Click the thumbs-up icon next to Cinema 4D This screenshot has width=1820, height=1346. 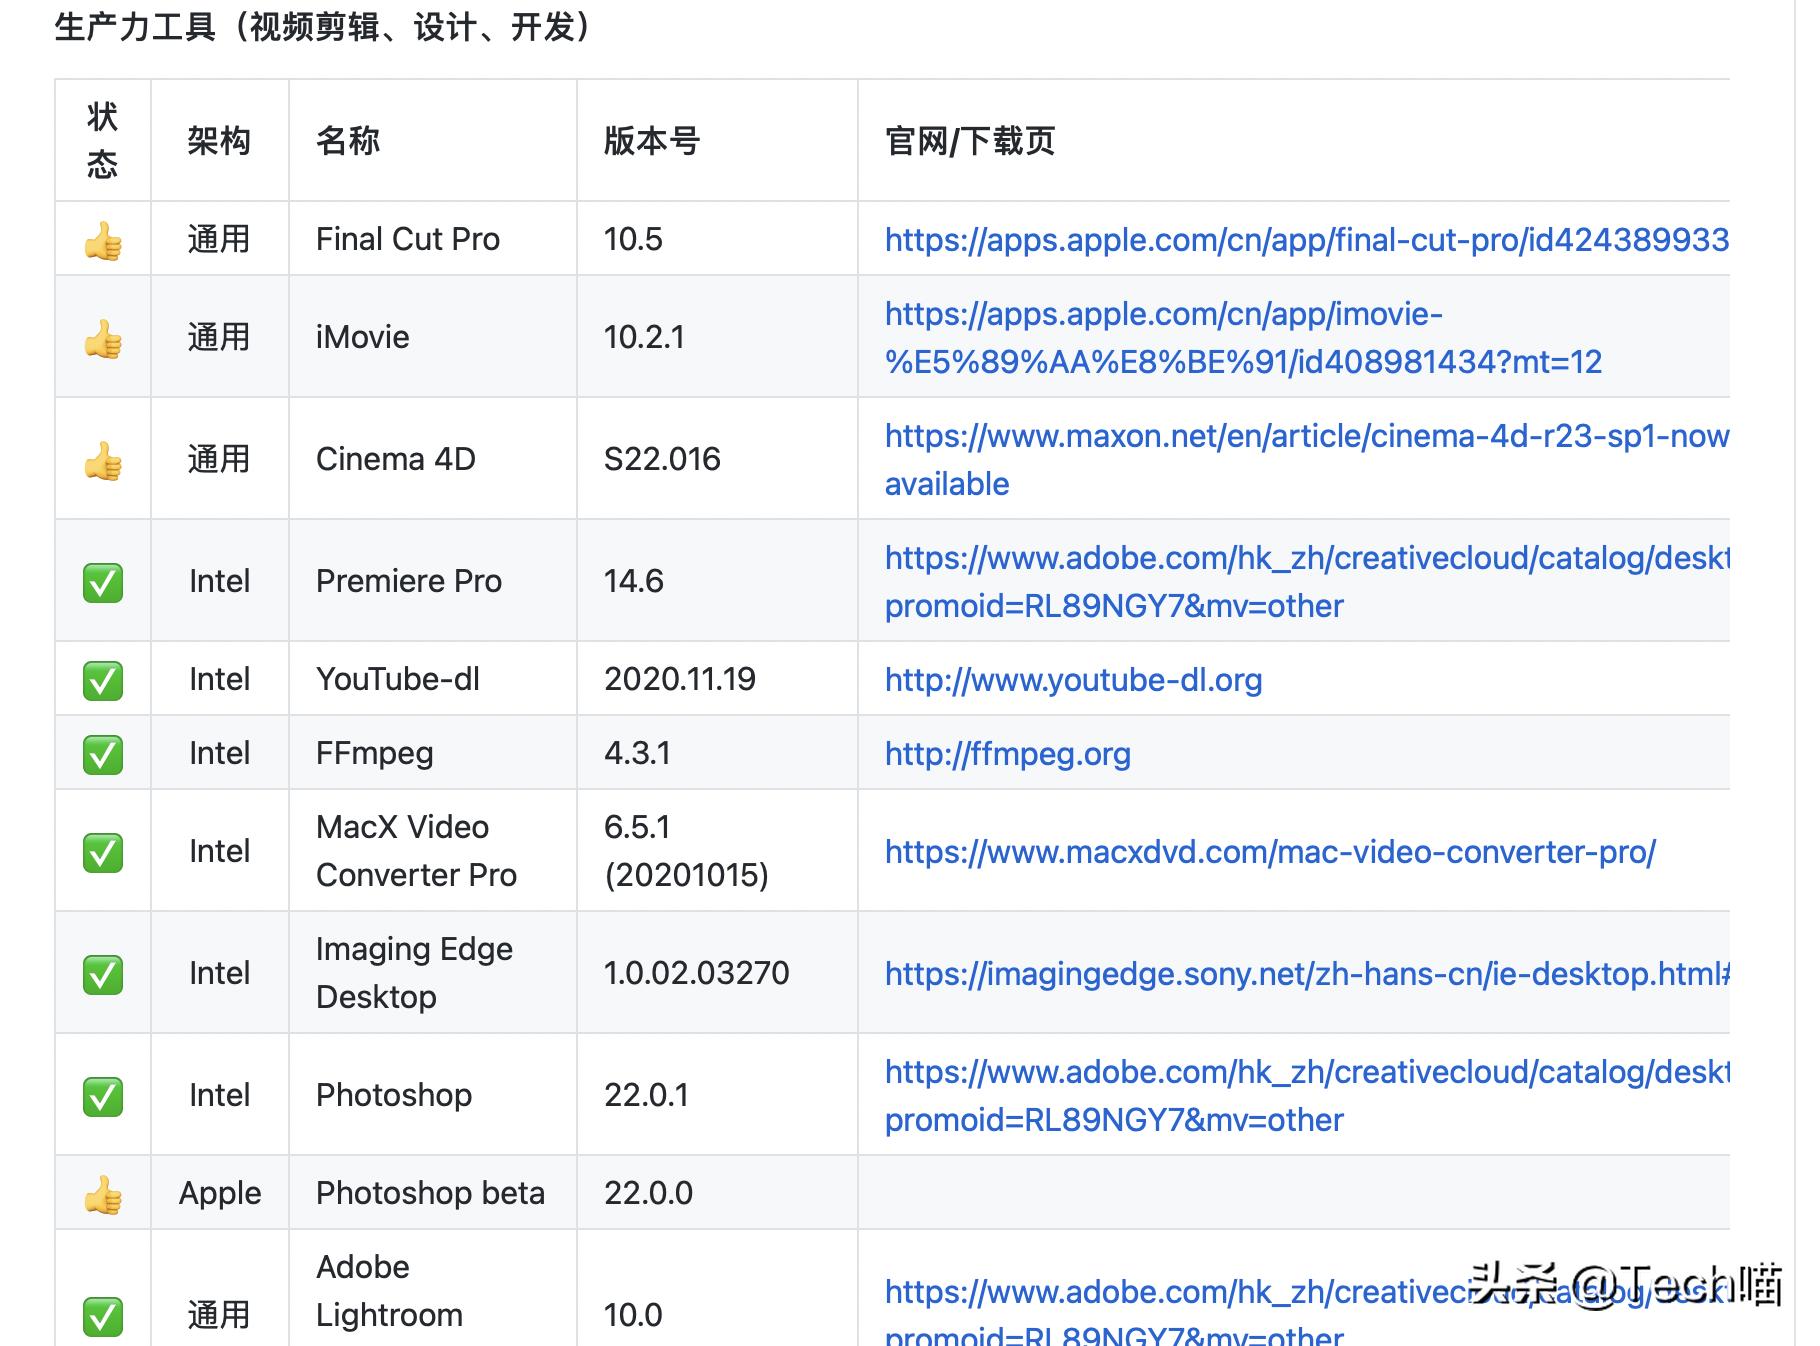click(103, 459)
